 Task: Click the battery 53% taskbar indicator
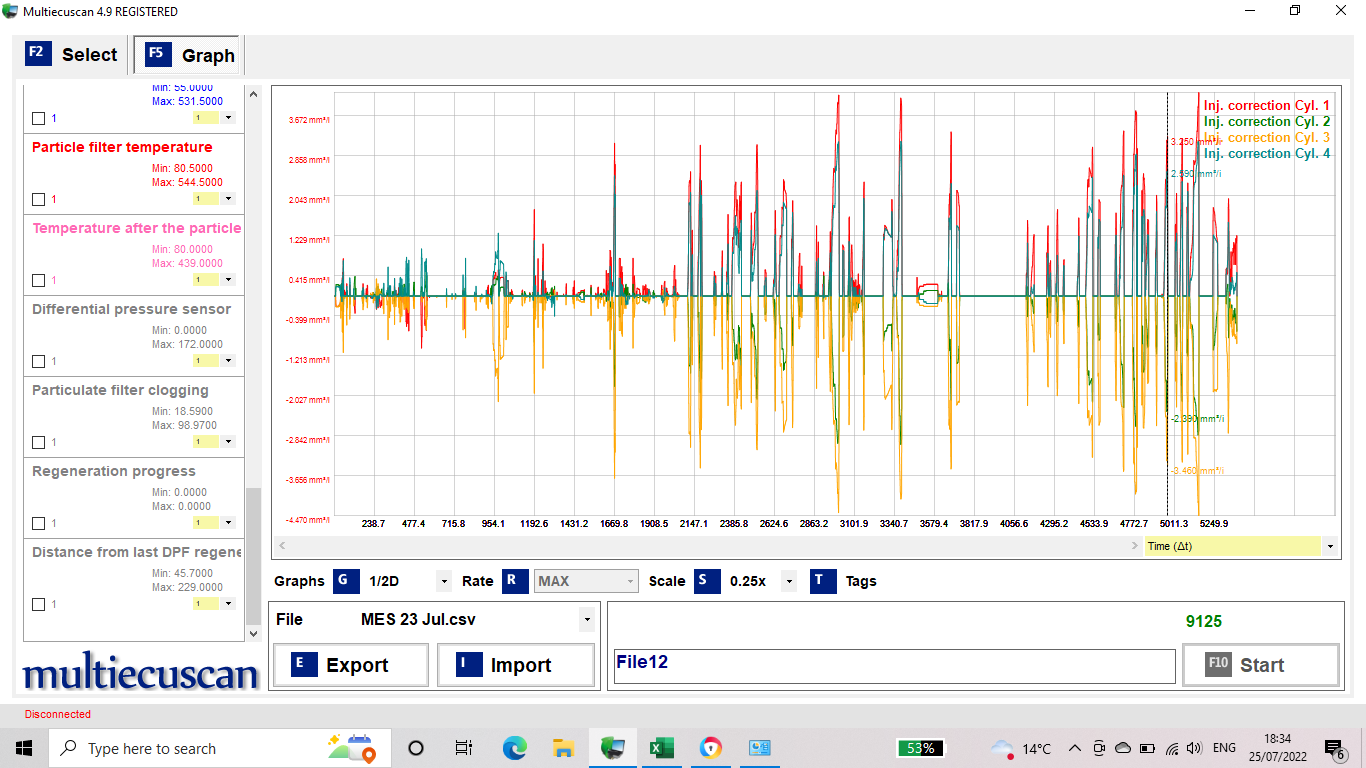click(920, 748)
